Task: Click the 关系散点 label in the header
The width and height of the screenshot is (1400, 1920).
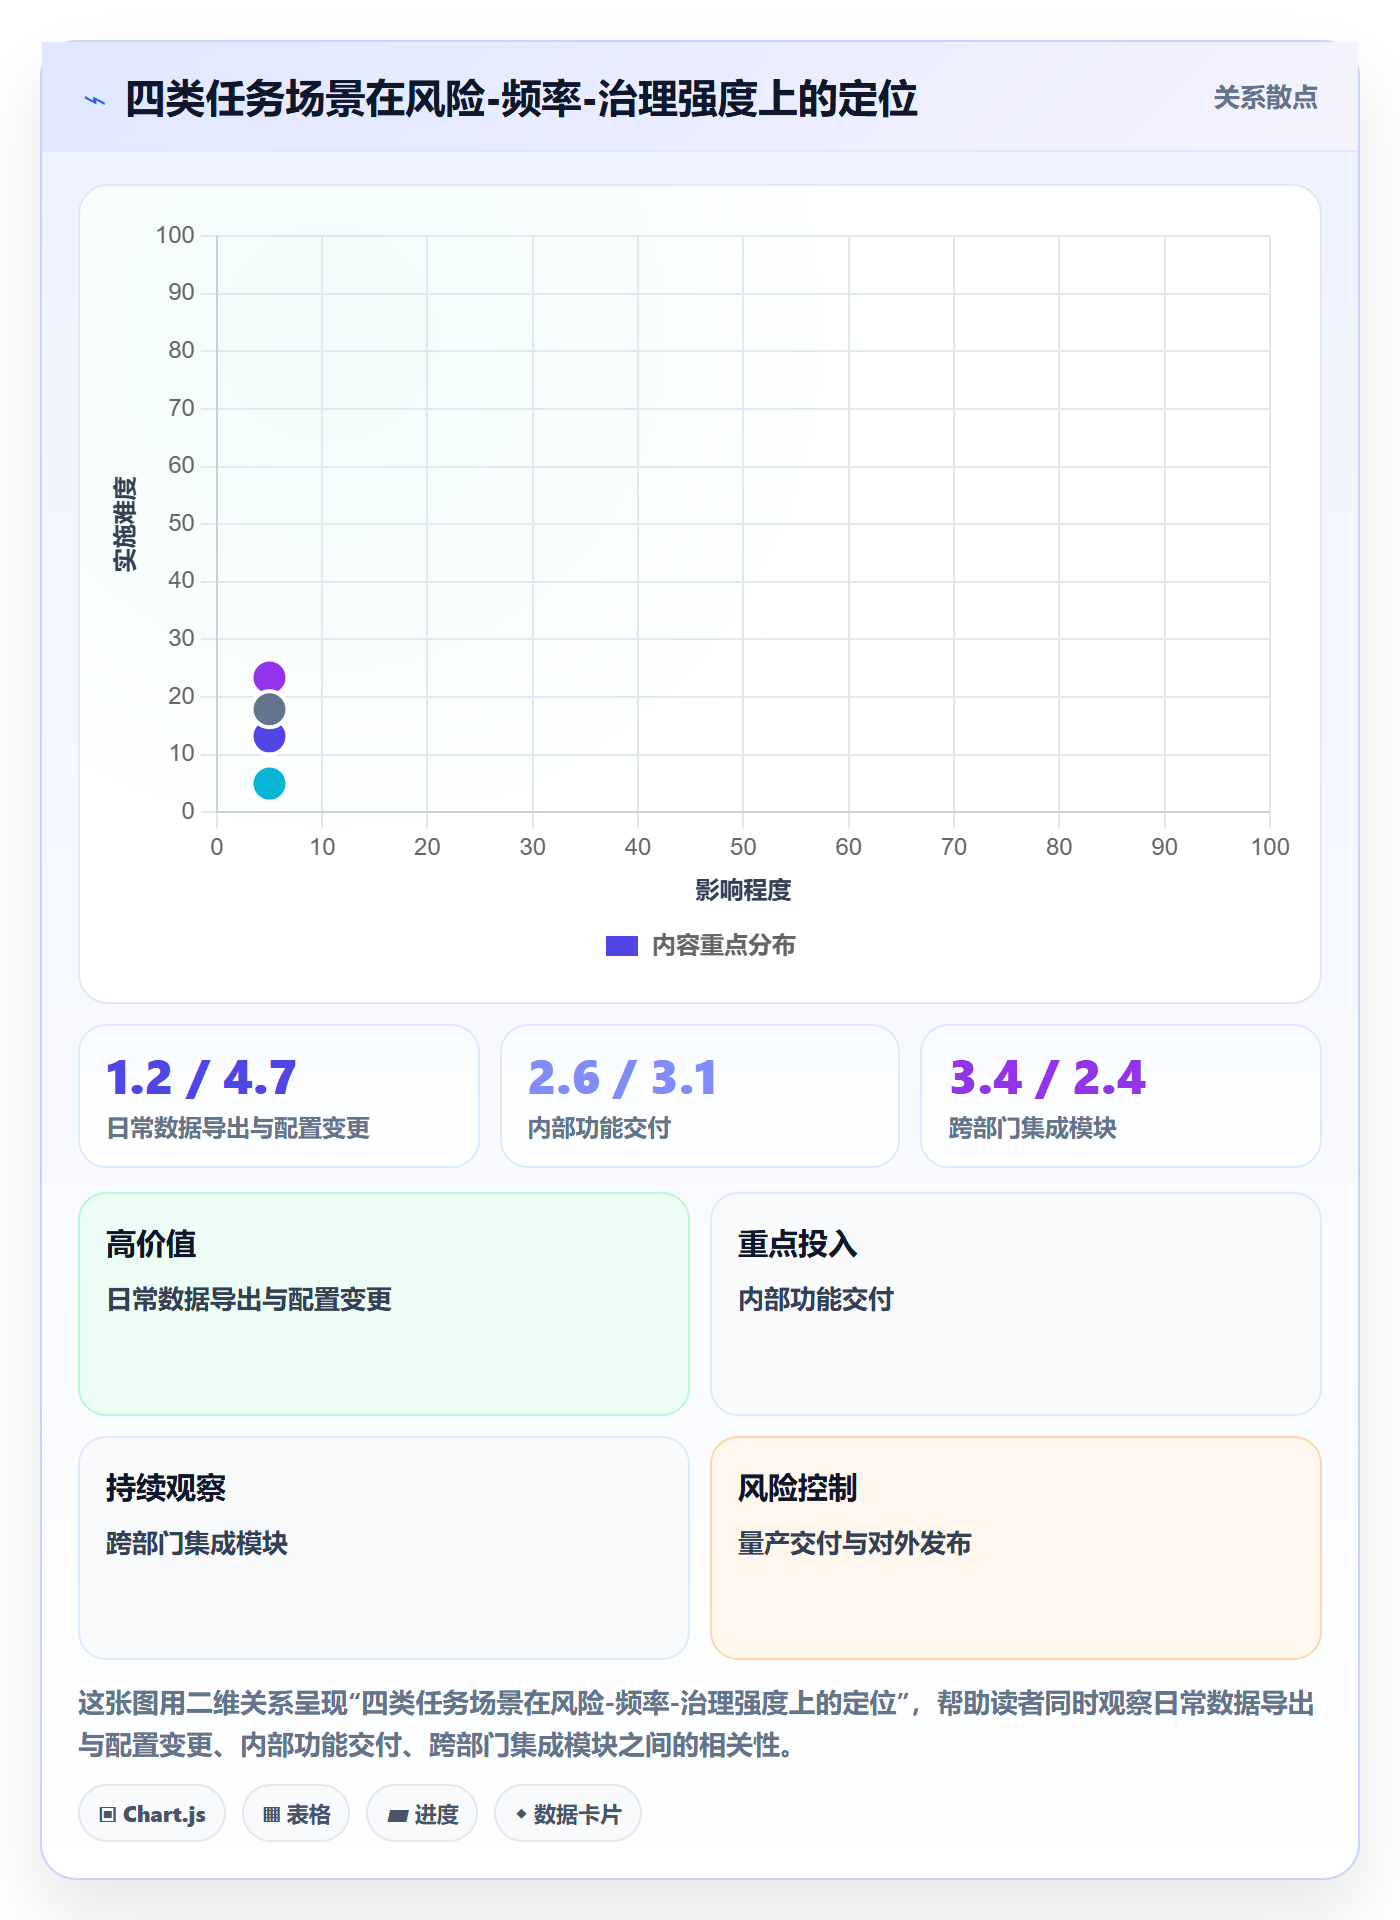Action: [1265, 98]
